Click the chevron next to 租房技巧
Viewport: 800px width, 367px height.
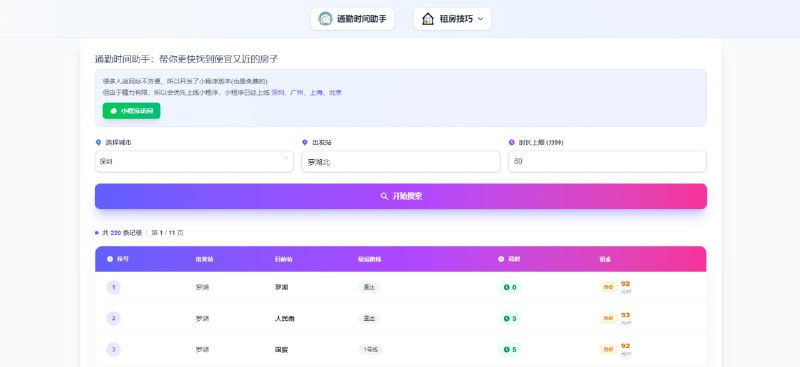pyautogui.click(x=480, y=19)
